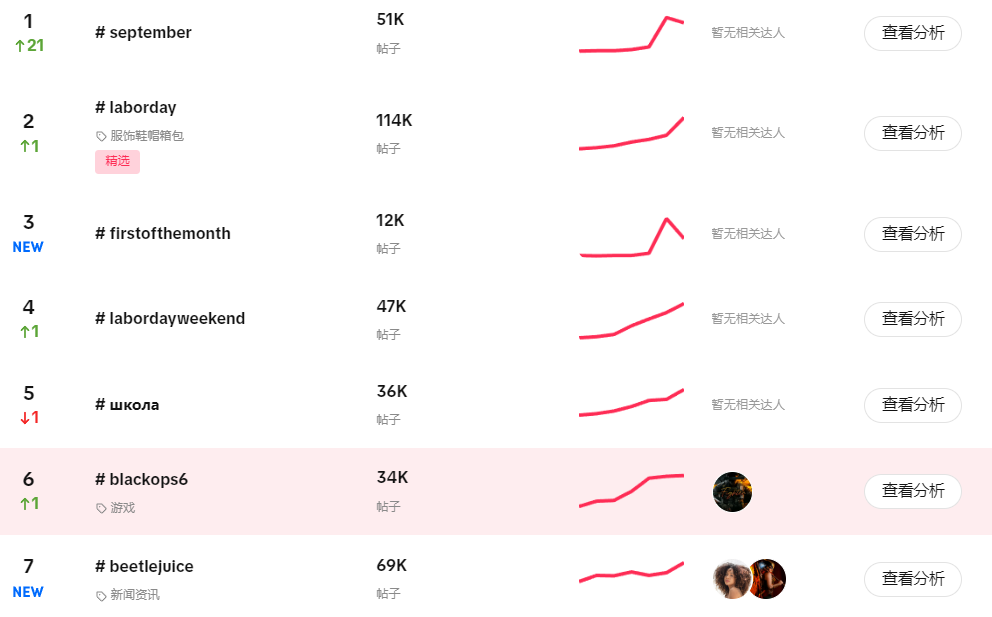Screen dimensions: 992x617
Task: Open the #labordayweekend hashtag
Action: pyautogui.click(x=170, y=318)
